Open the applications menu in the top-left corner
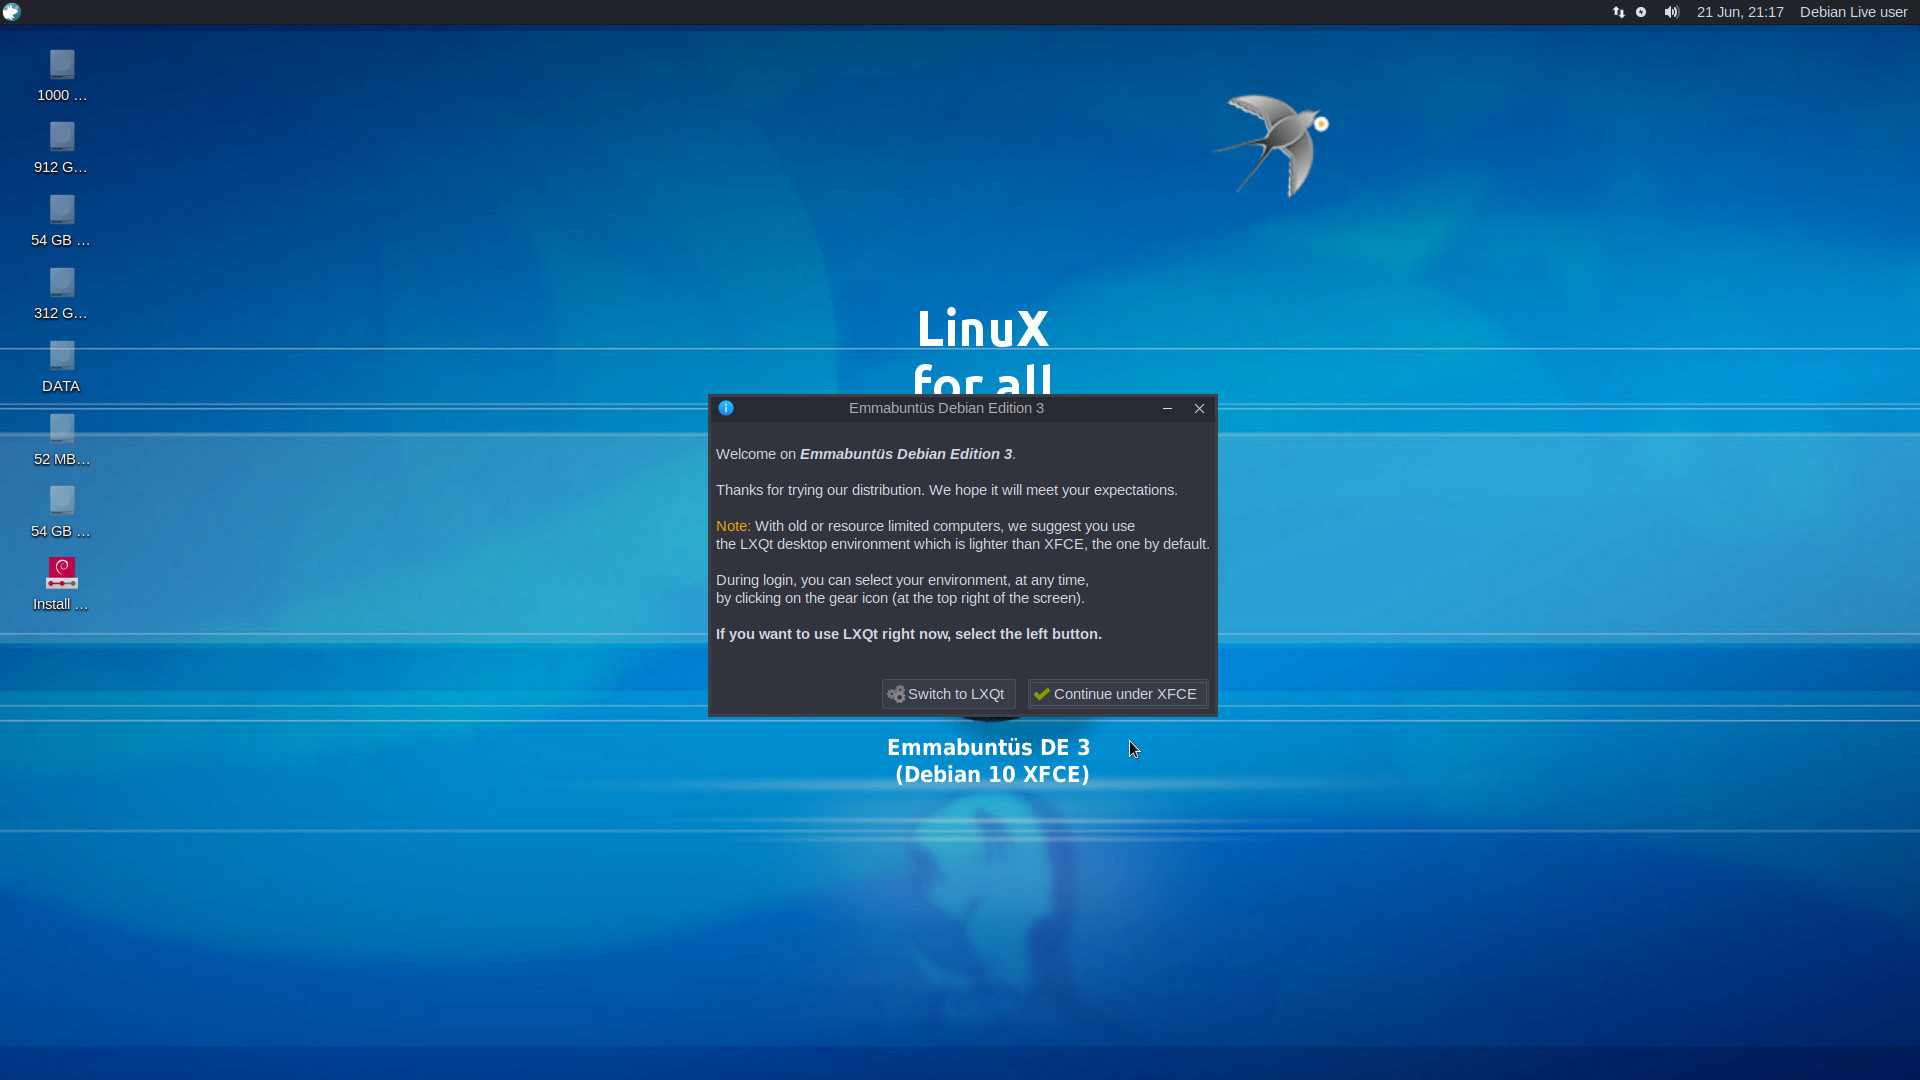The height and width of the screenshot is (1080, 1920). [11, 12]
